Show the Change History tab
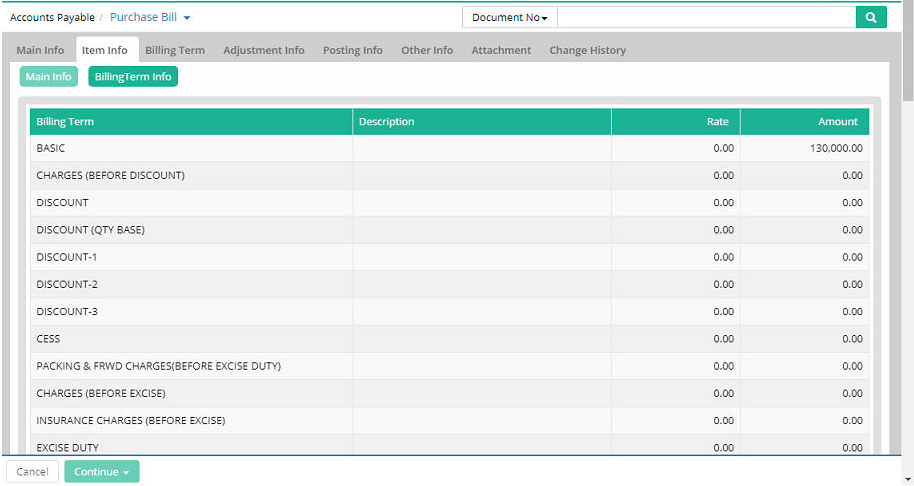 coord(587,50)
